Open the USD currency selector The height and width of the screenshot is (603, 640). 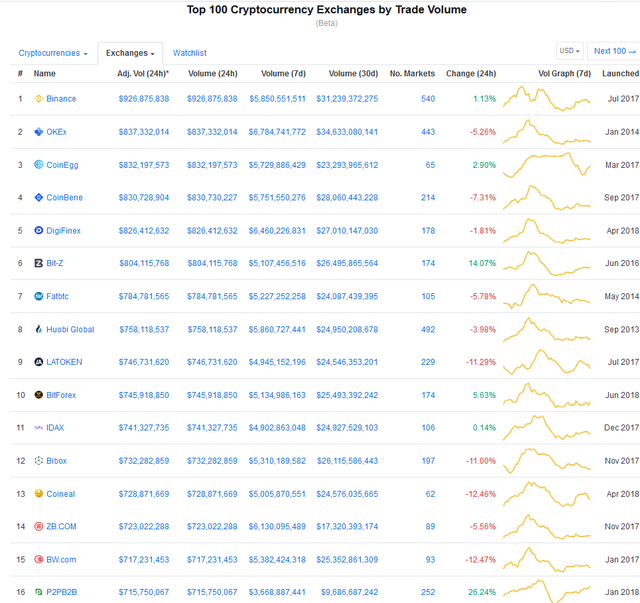(569, 51)
